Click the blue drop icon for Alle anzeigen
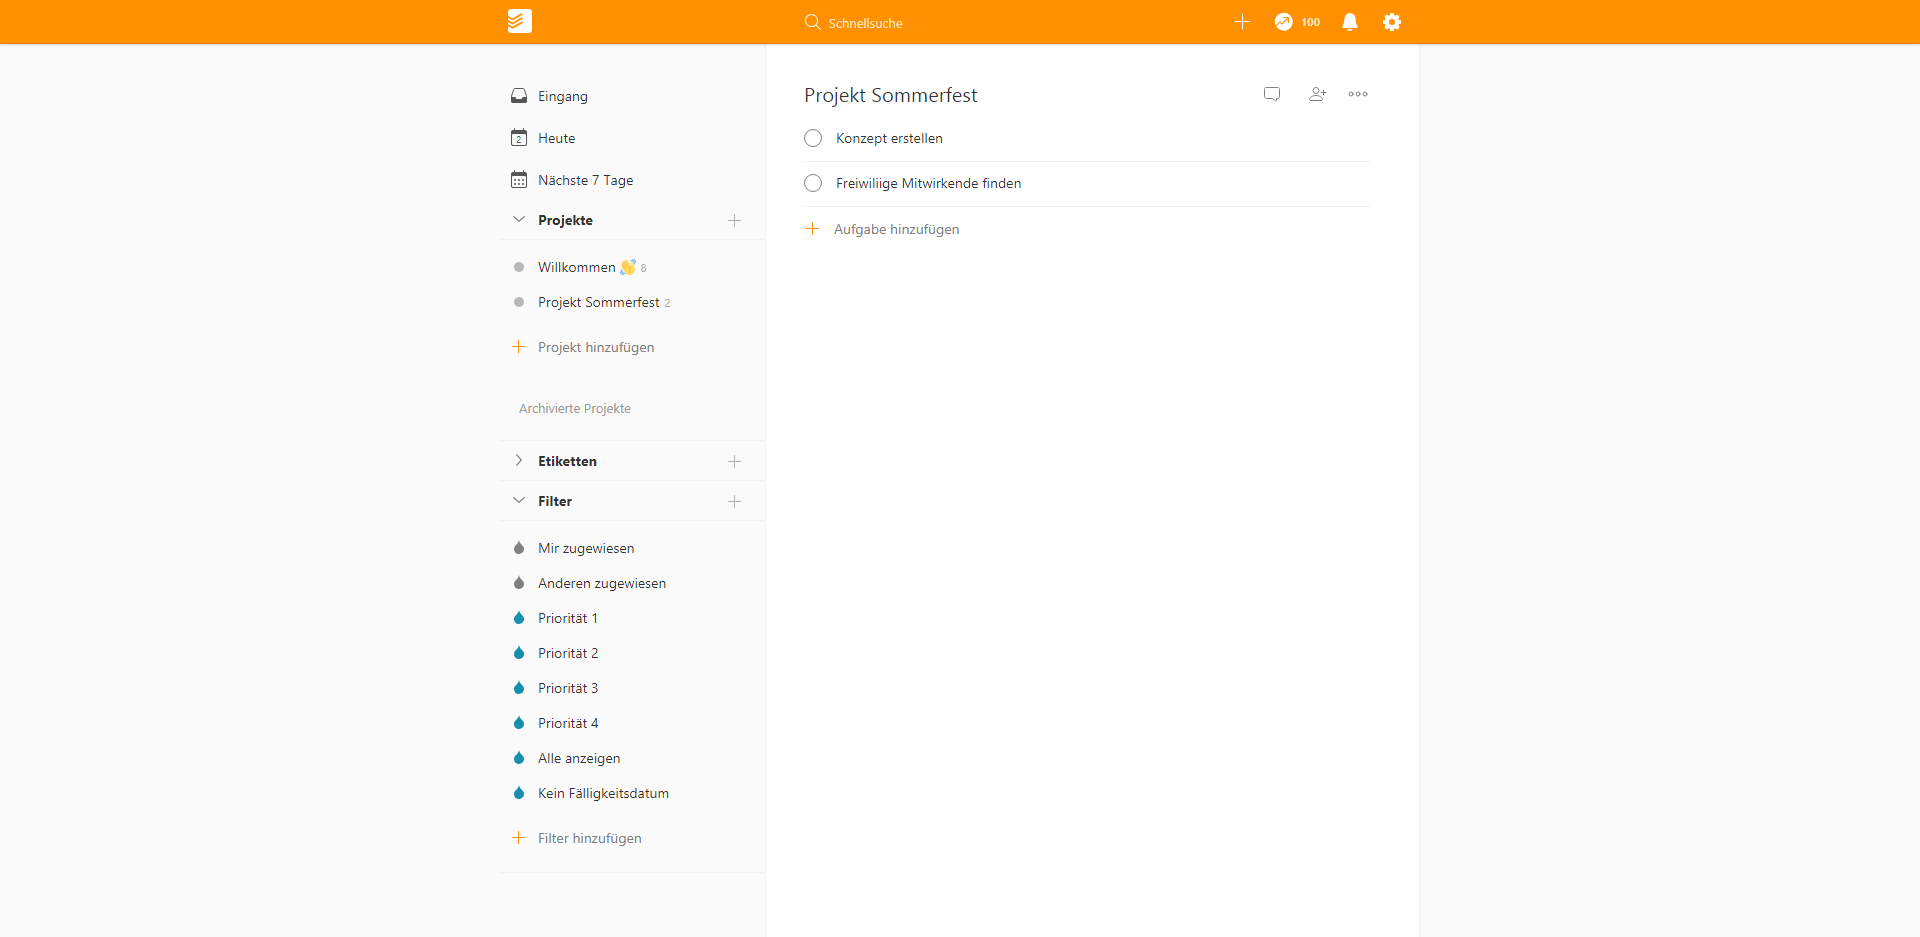The height and width of the screenshot is (937, 1920). 519,758
